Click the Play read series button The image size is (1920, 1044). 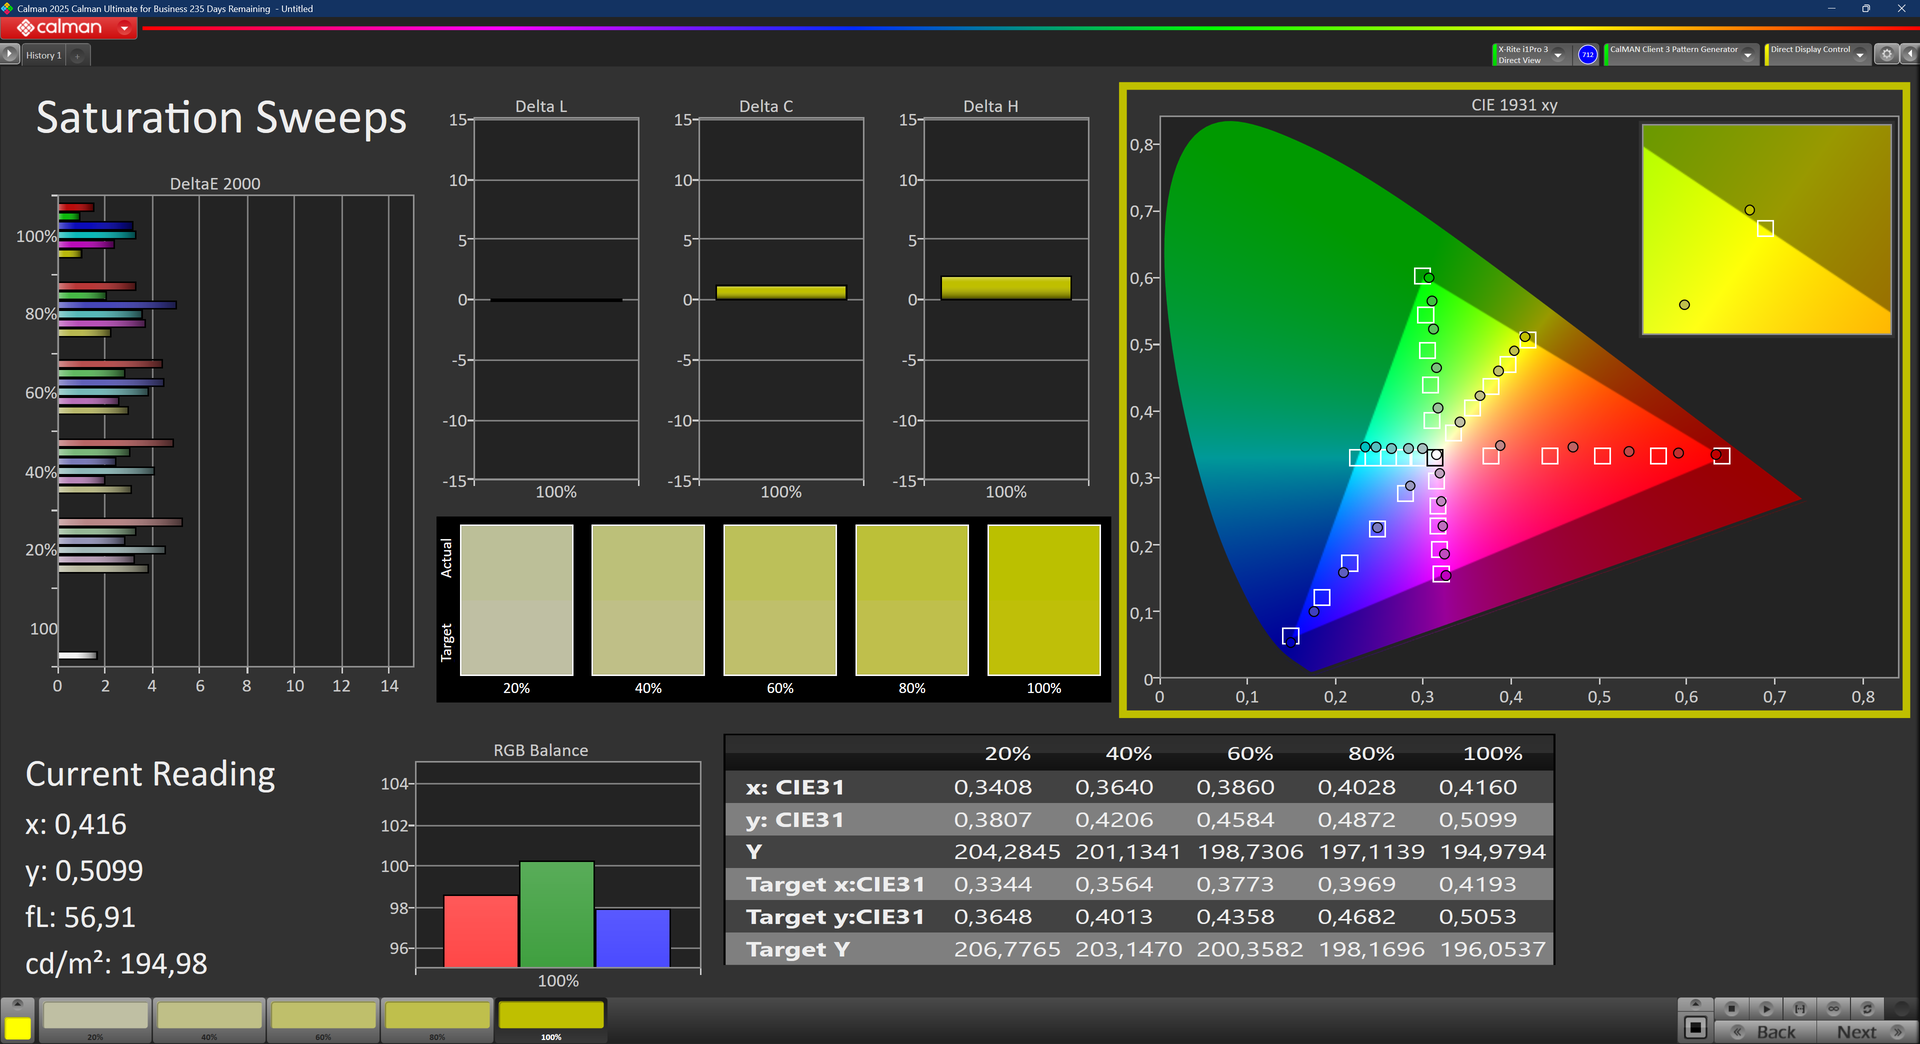[x=1766, y=1008]
